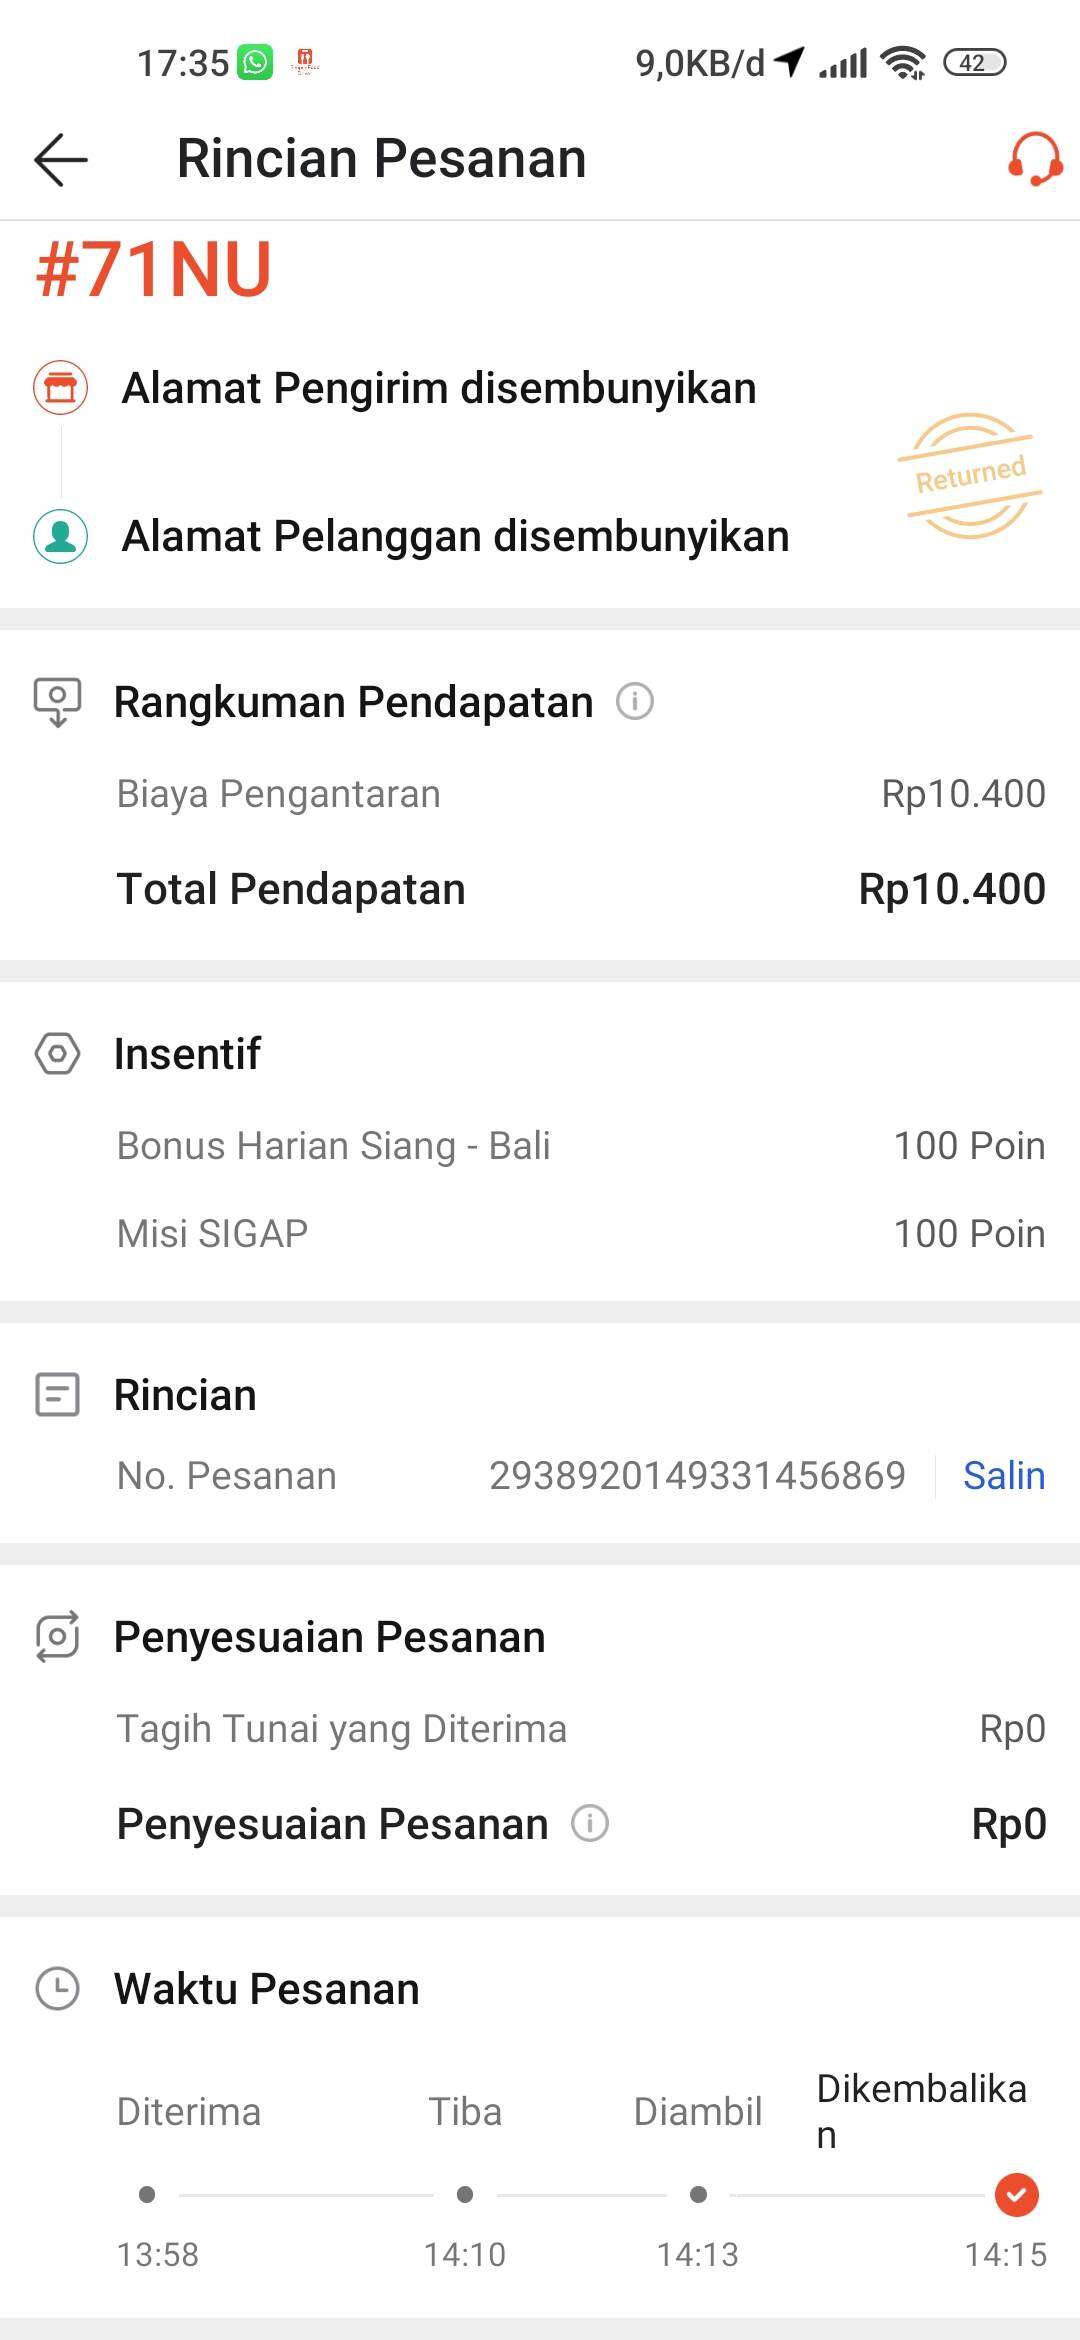
Task: Tap the Rincian document icon
Action: pos(58,1395)
